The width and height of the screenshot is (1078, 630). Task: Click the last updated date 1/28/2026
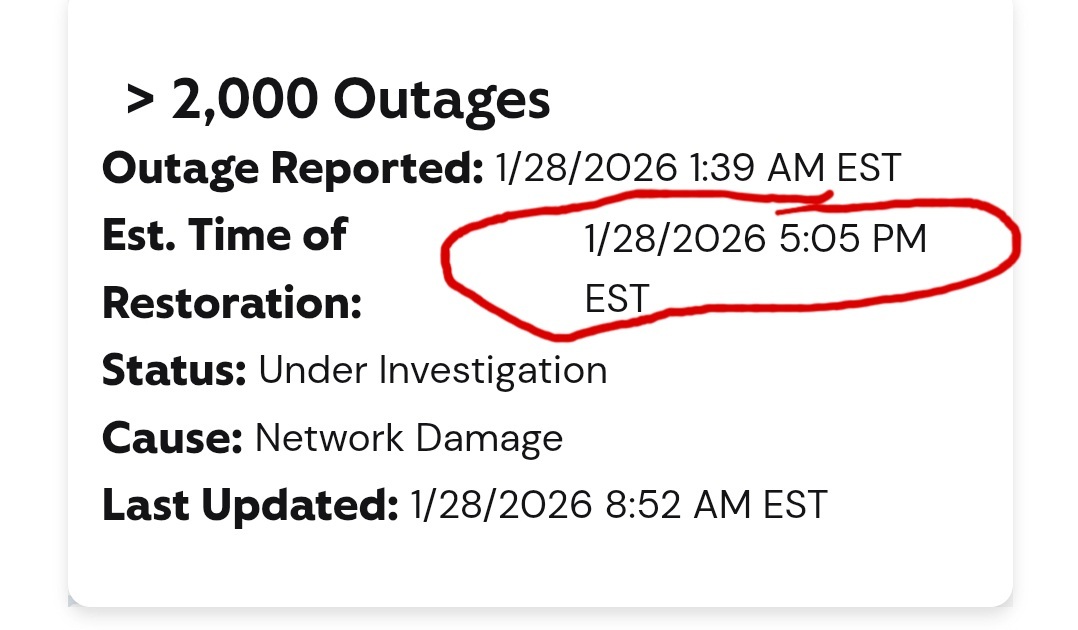pyautogui.click(x=502, y=505)
